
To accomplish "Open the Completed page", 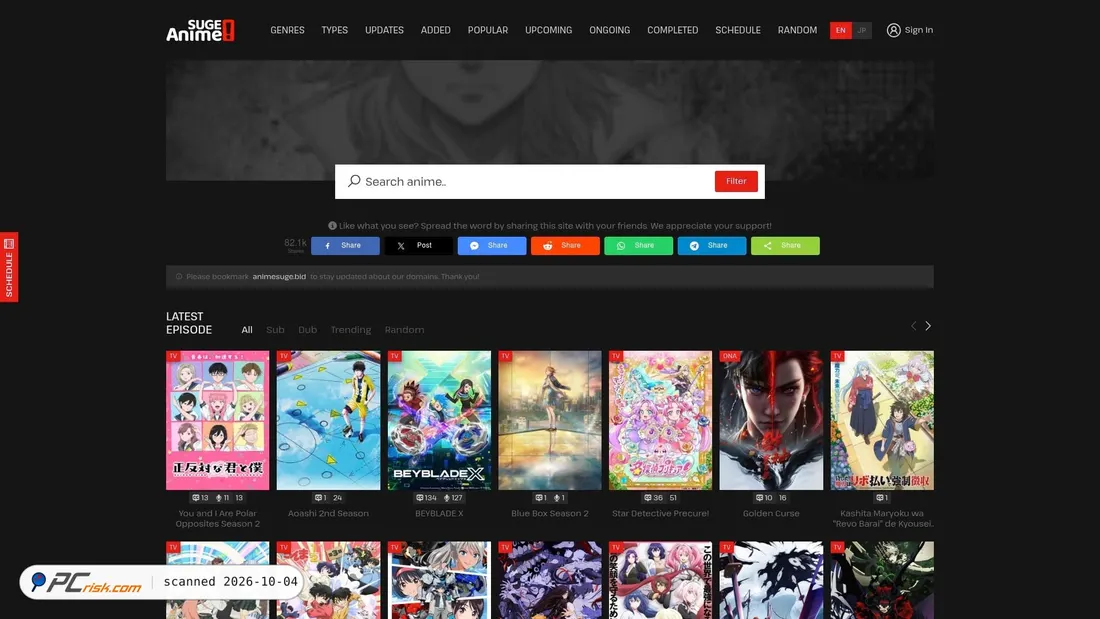I will [x=673, y=30].
